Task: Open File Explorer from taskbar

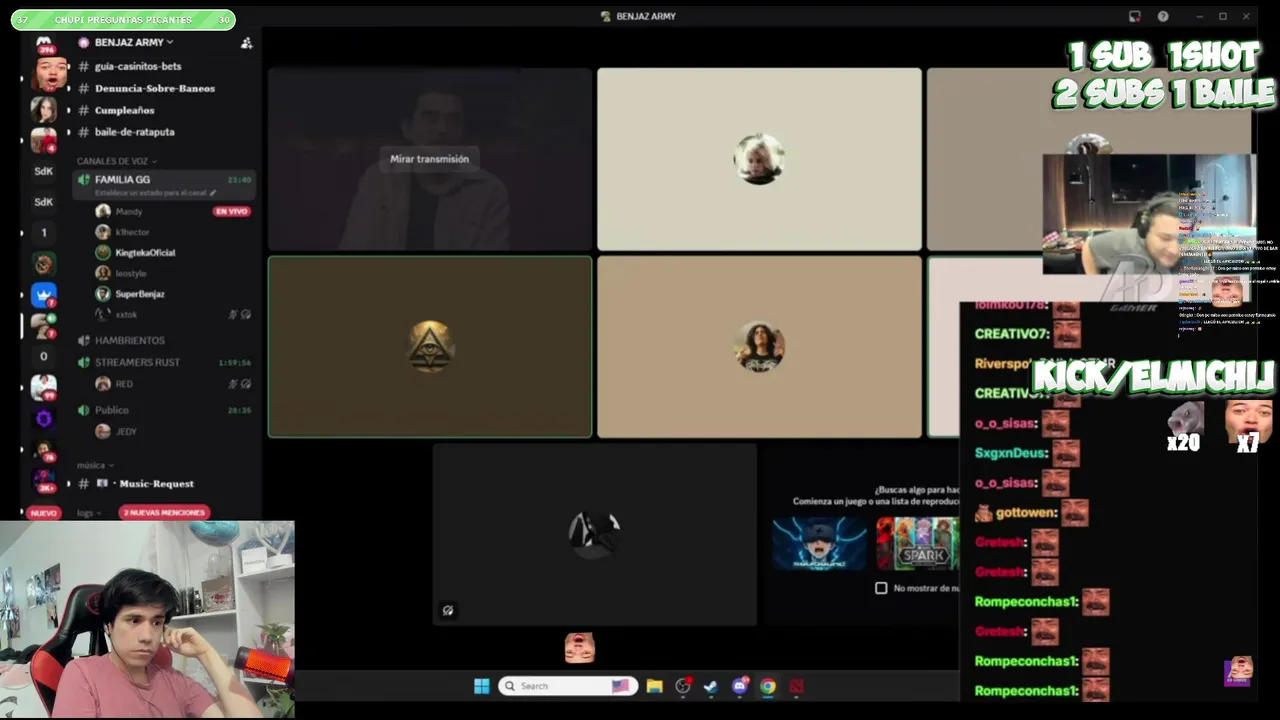Action: click(x=654, y=686)
